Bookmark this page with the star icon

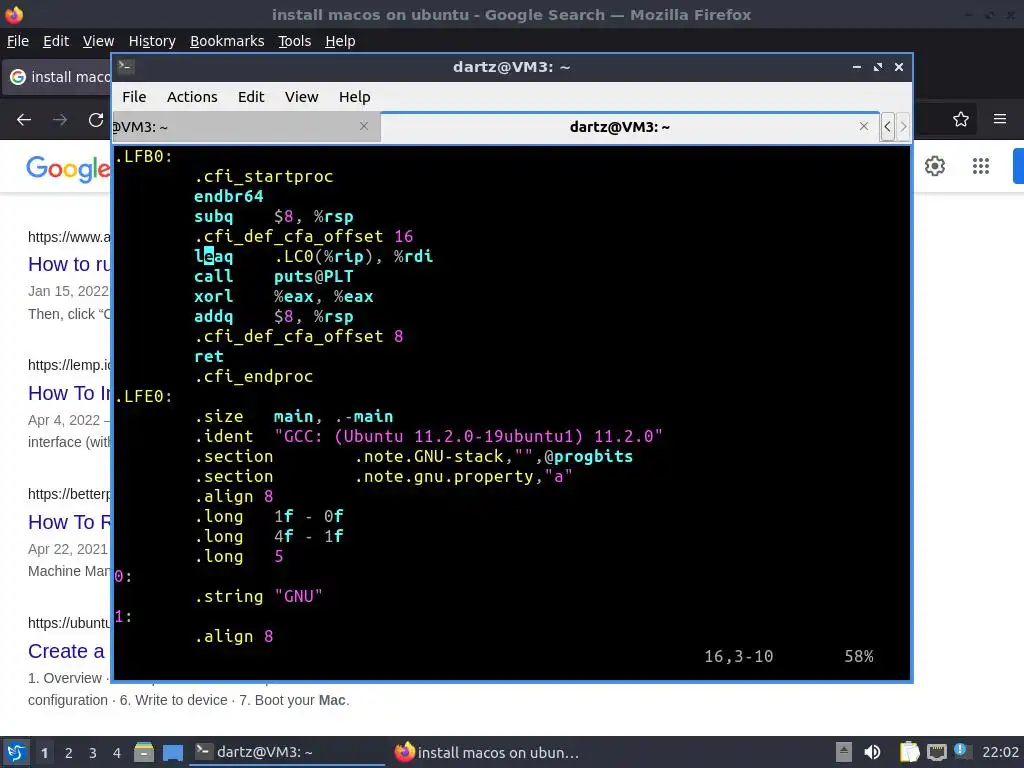(961, 120)
